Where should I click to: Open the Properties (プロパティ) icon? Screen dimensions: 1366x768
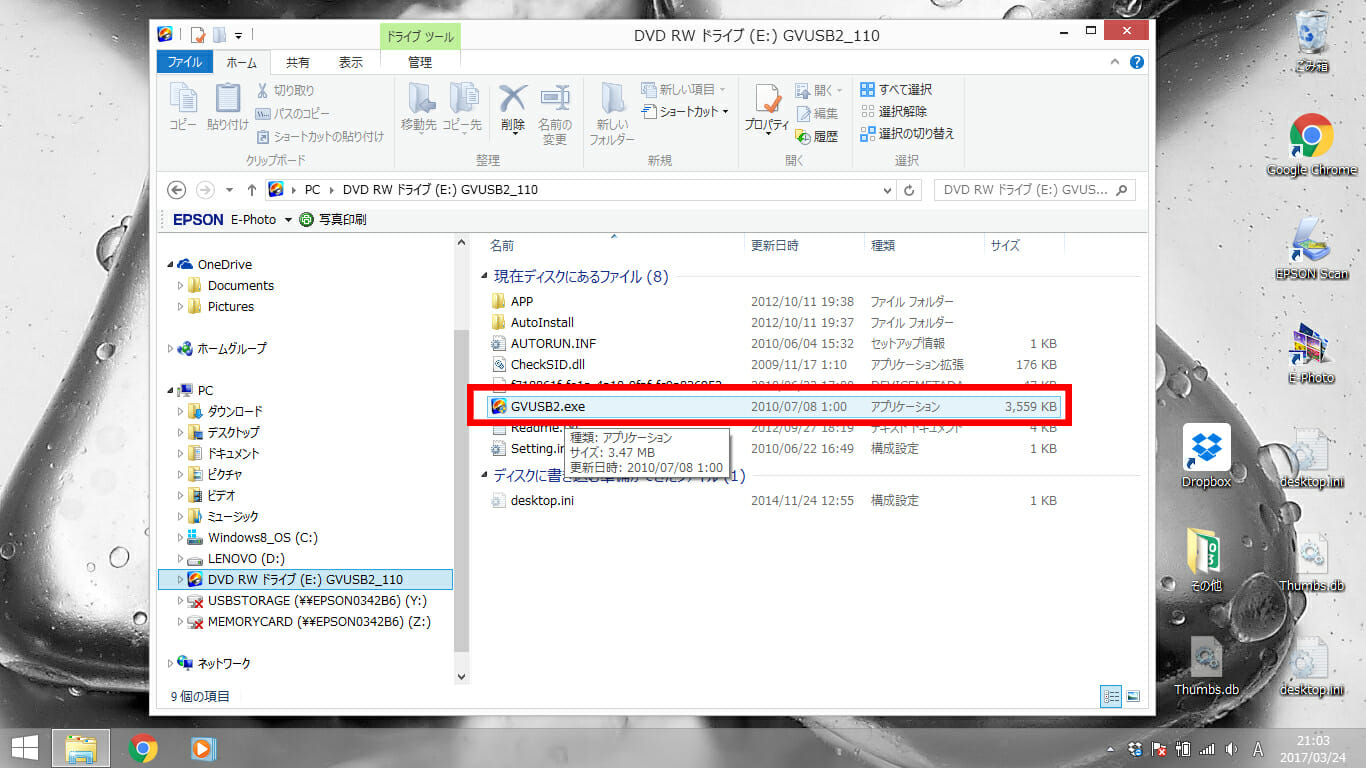pyautogui.click(x=767, y=108)
